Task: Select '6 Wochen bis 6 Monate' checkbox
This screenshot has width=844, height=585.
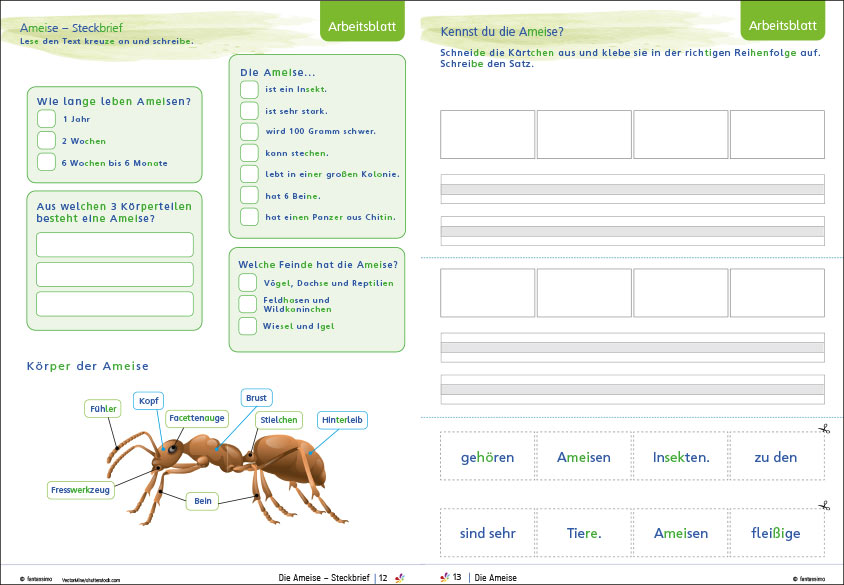Action: pos(46,162)
